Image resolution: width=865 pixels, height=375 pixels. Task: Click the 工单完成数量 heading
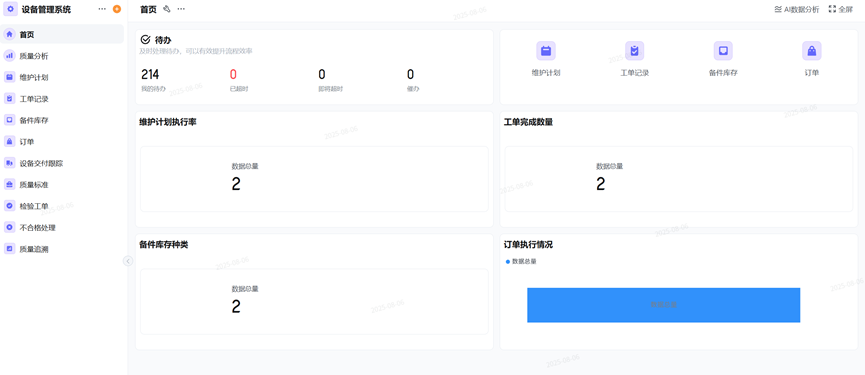click(x=528, y=122)
